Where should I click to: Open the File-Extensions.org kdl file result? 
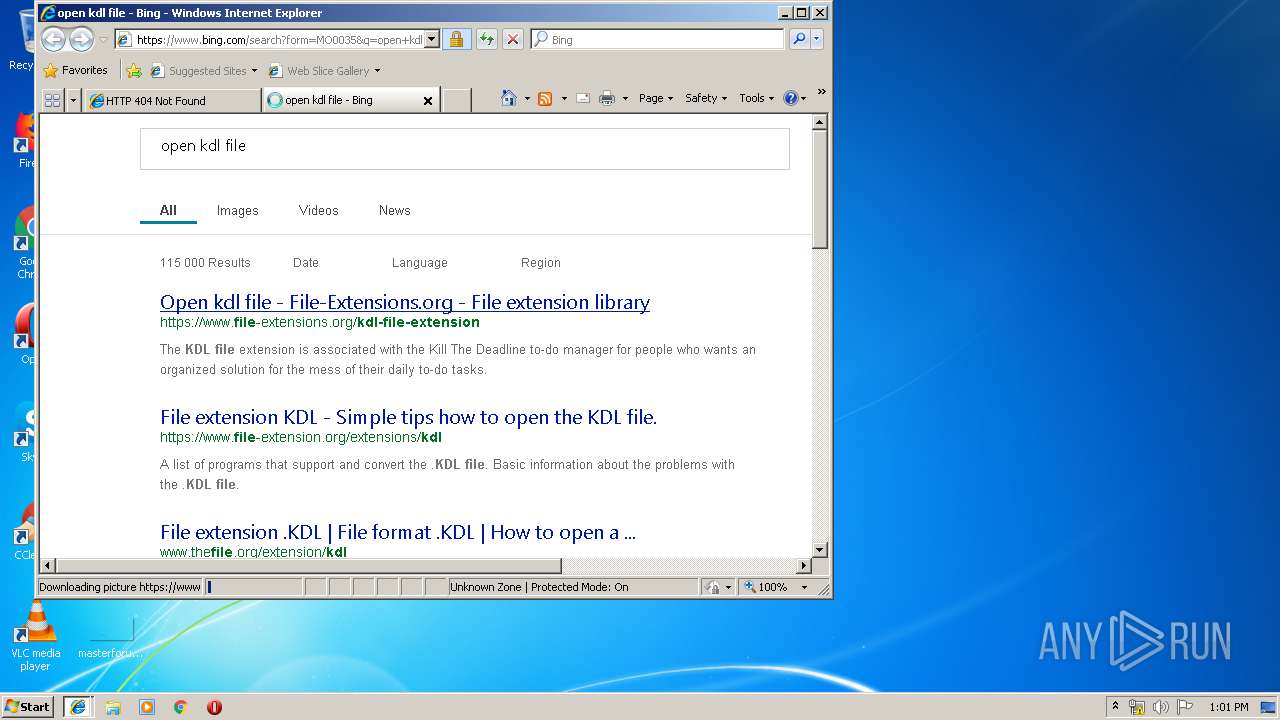tap(405, 302)
